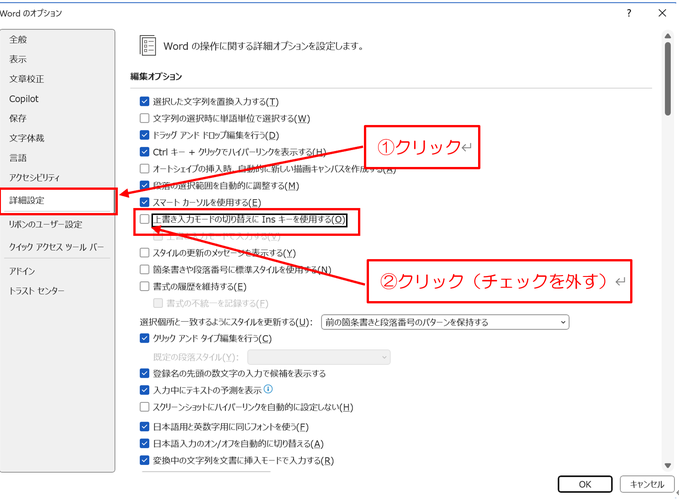Screen dimensions: 679x500
Task: Select the 保存 category
Action: [18, 118]
